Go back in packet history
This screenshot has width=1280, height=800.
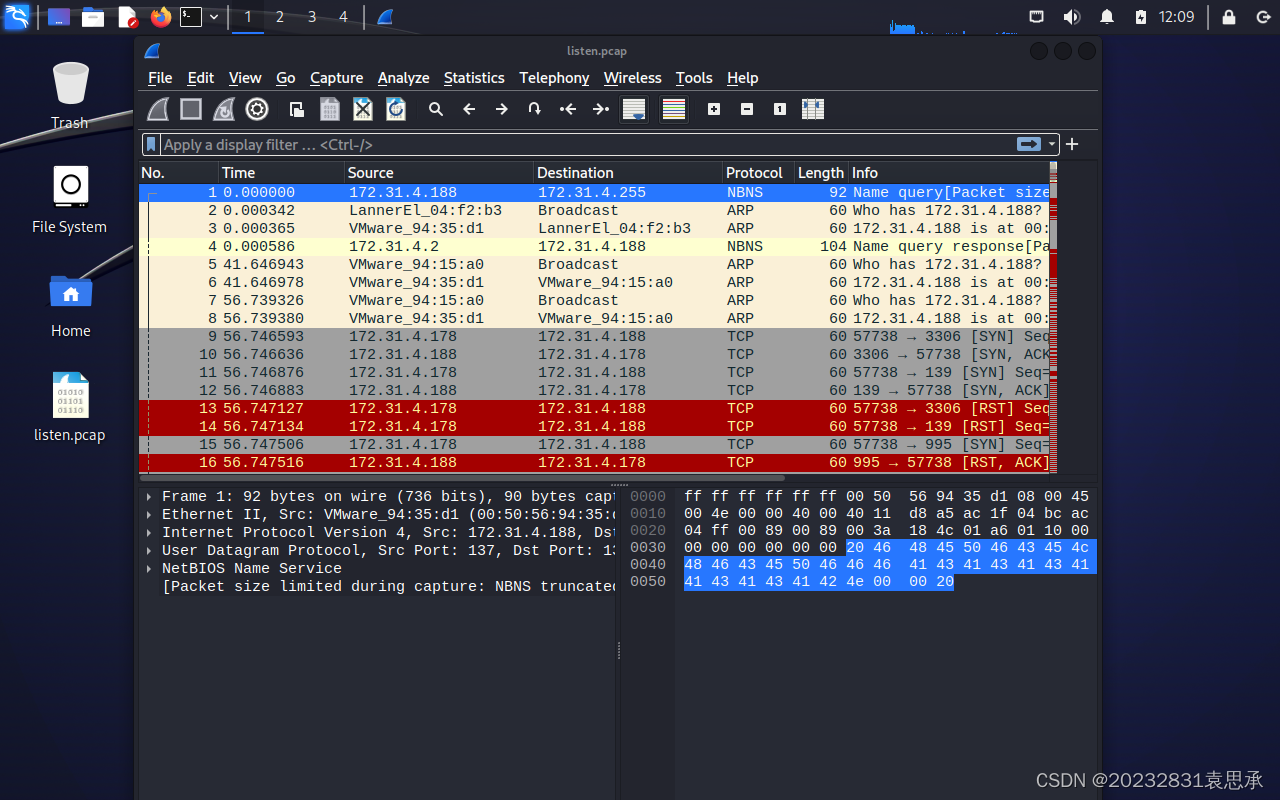click(x=469, y=109)
